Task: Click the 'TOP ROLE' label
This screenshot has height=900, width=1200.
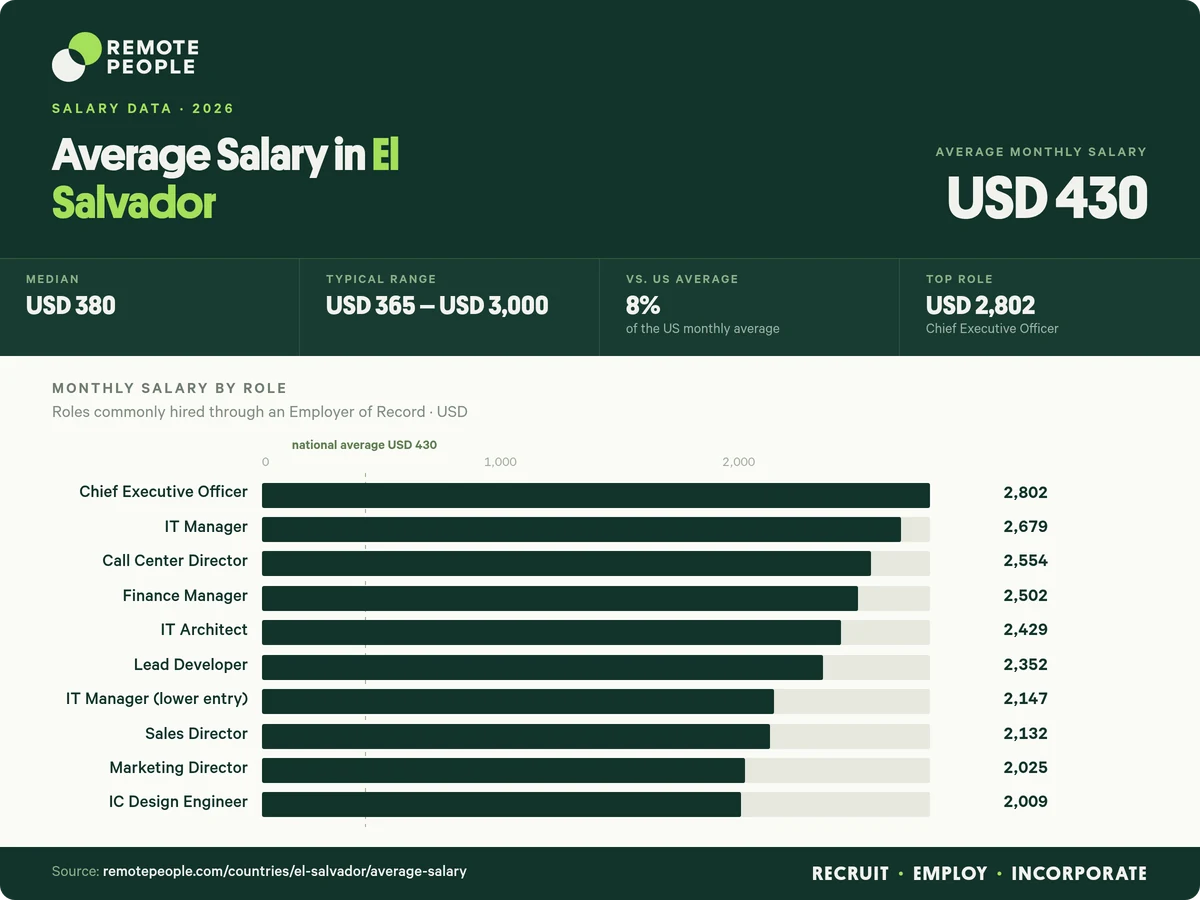Action: (959, 279)
